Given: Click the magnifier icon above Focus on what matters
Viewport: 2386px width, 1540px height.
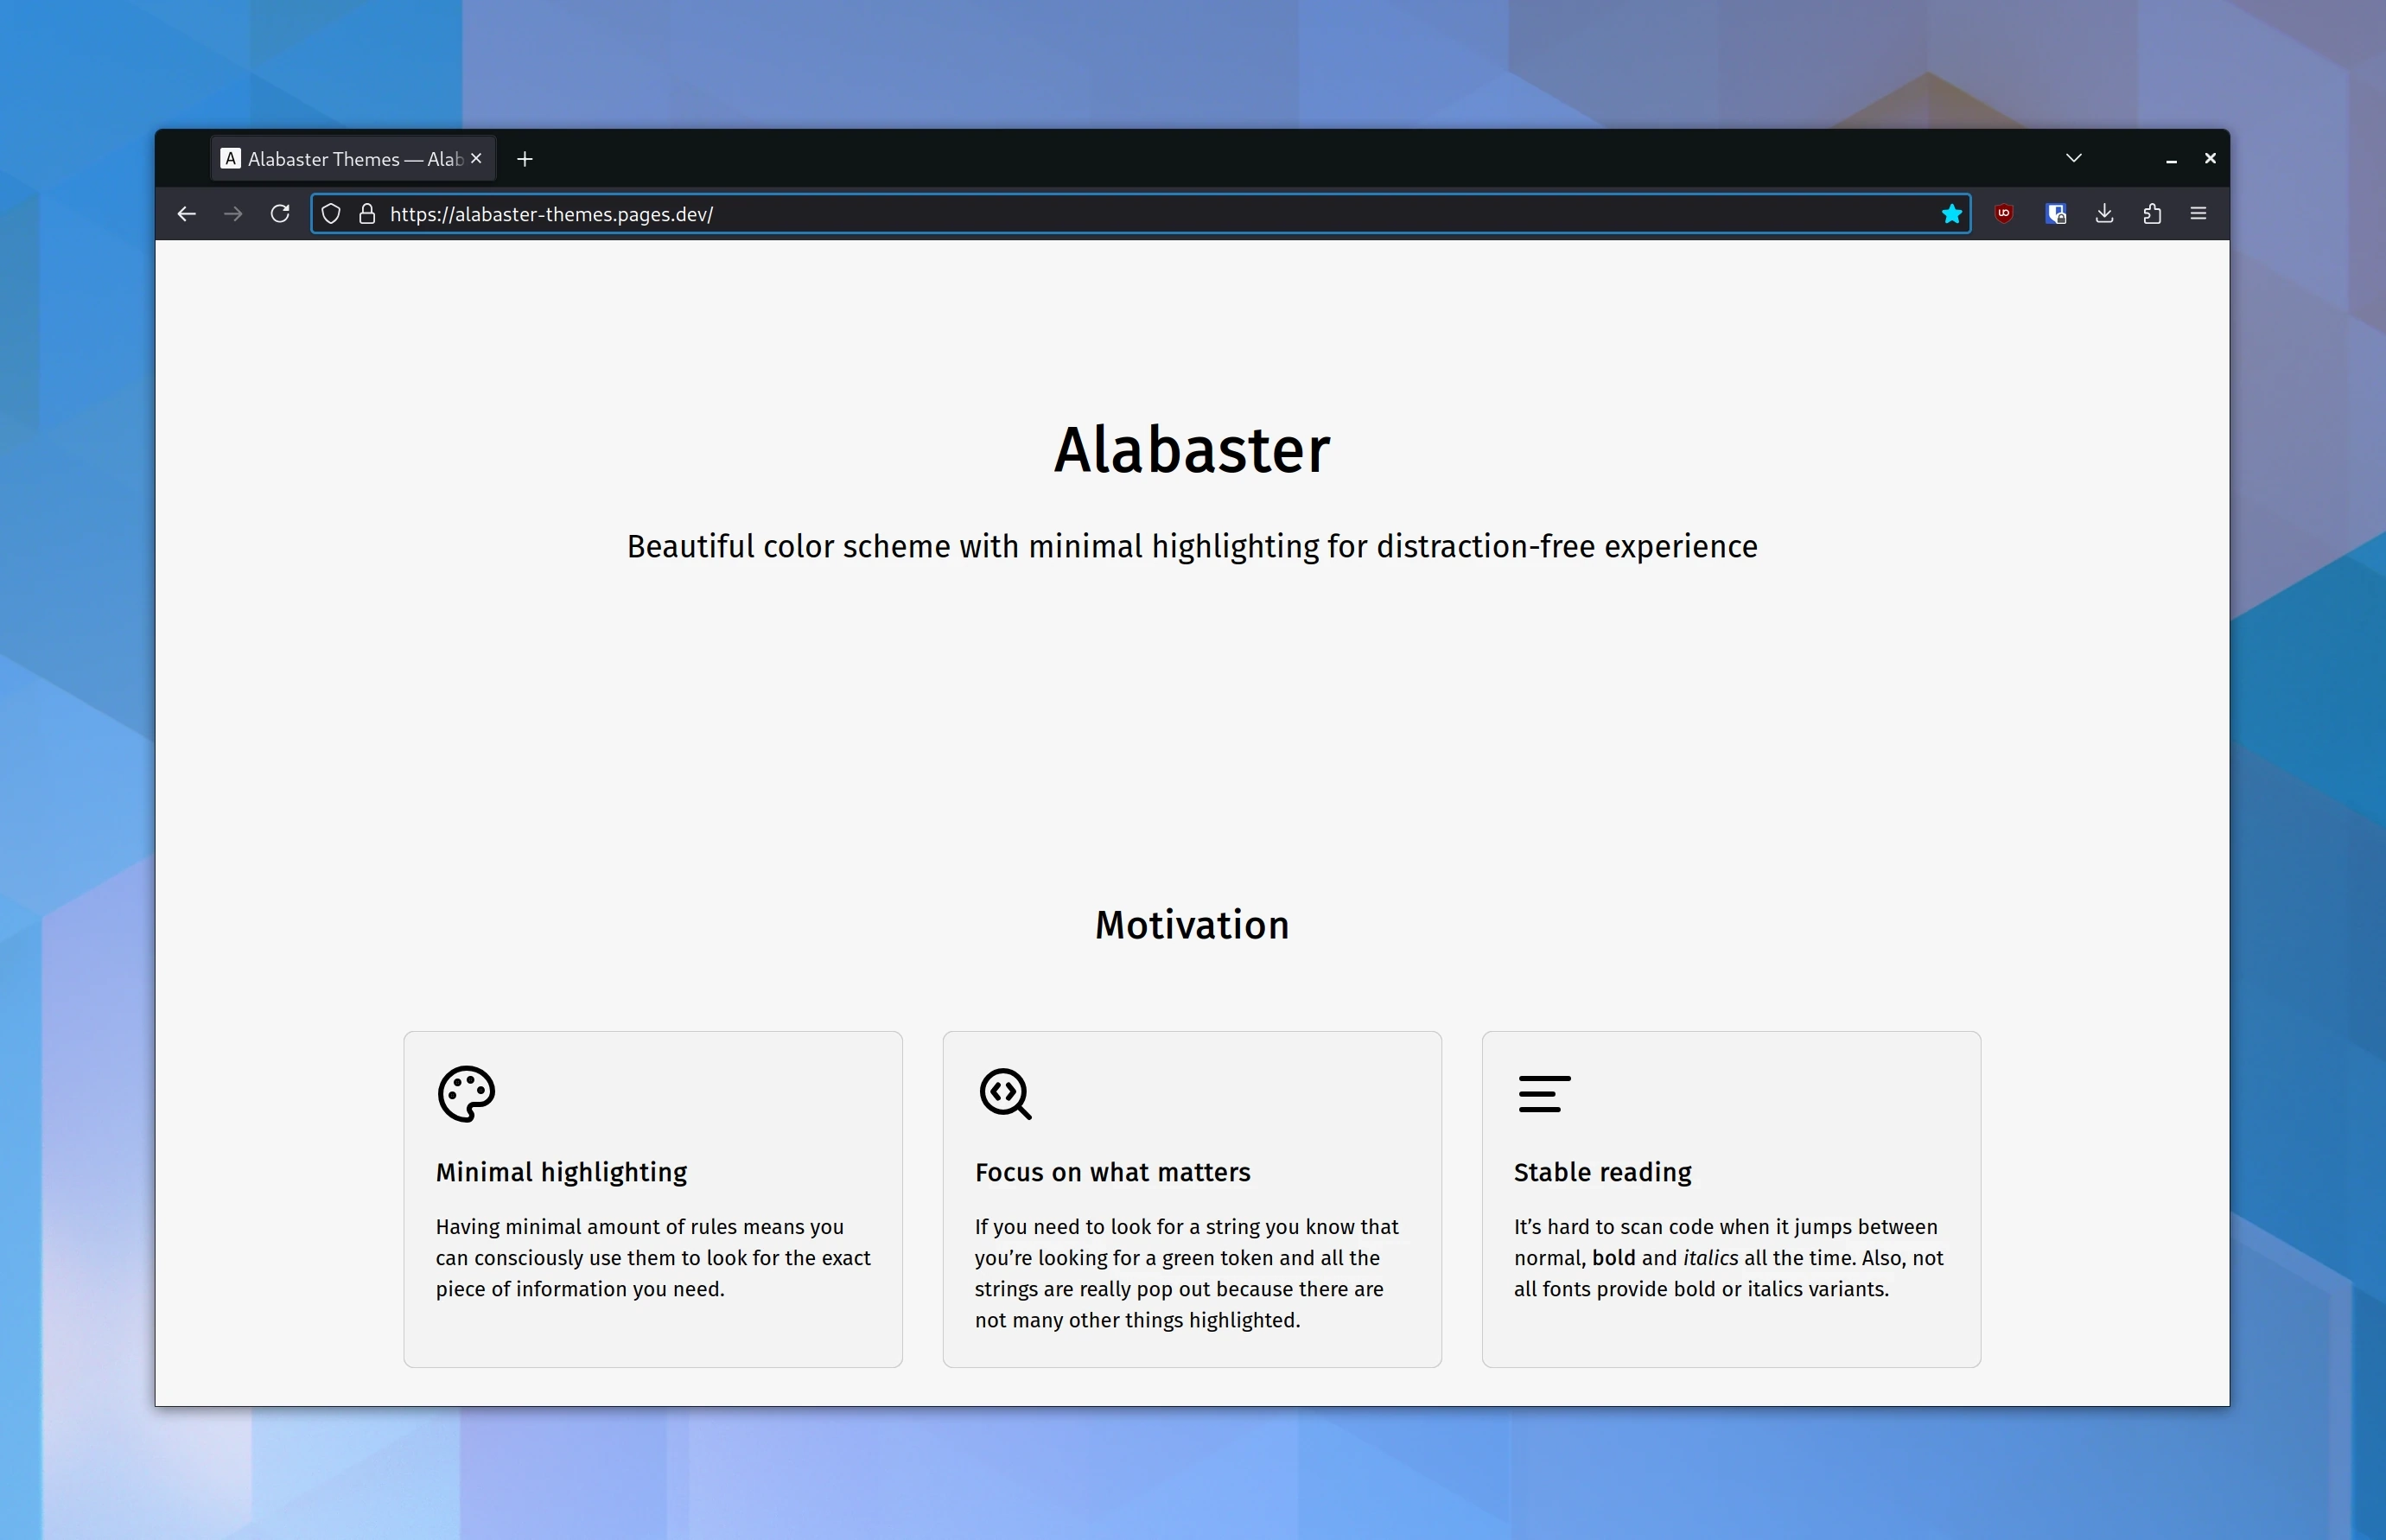Looking at the screenshot, I should (x=1005, y=1094).
